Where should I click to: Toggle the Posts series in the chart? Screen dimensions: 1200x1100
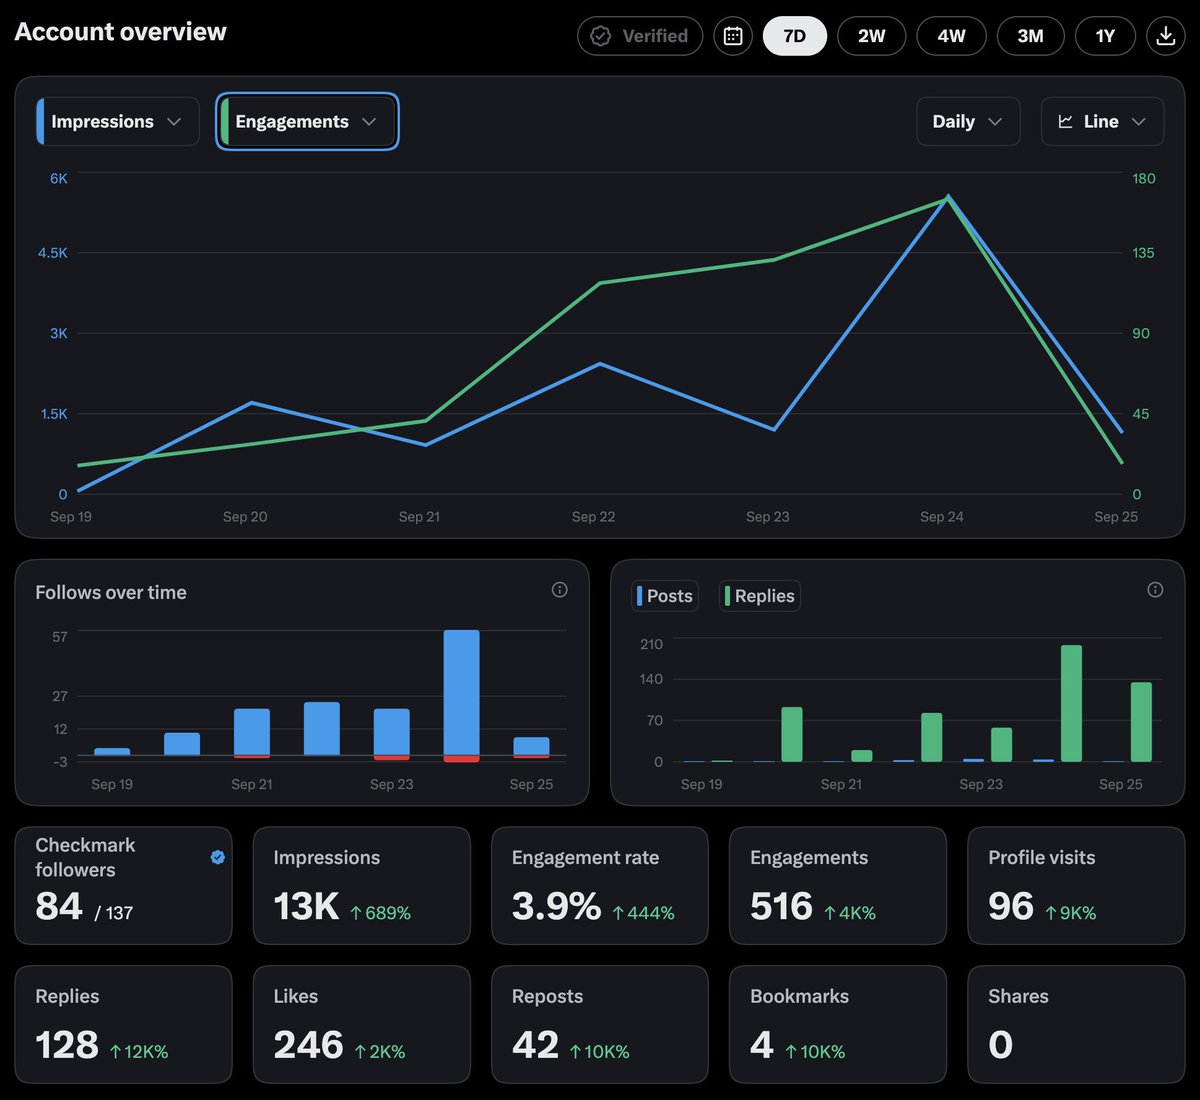[665, 596]
